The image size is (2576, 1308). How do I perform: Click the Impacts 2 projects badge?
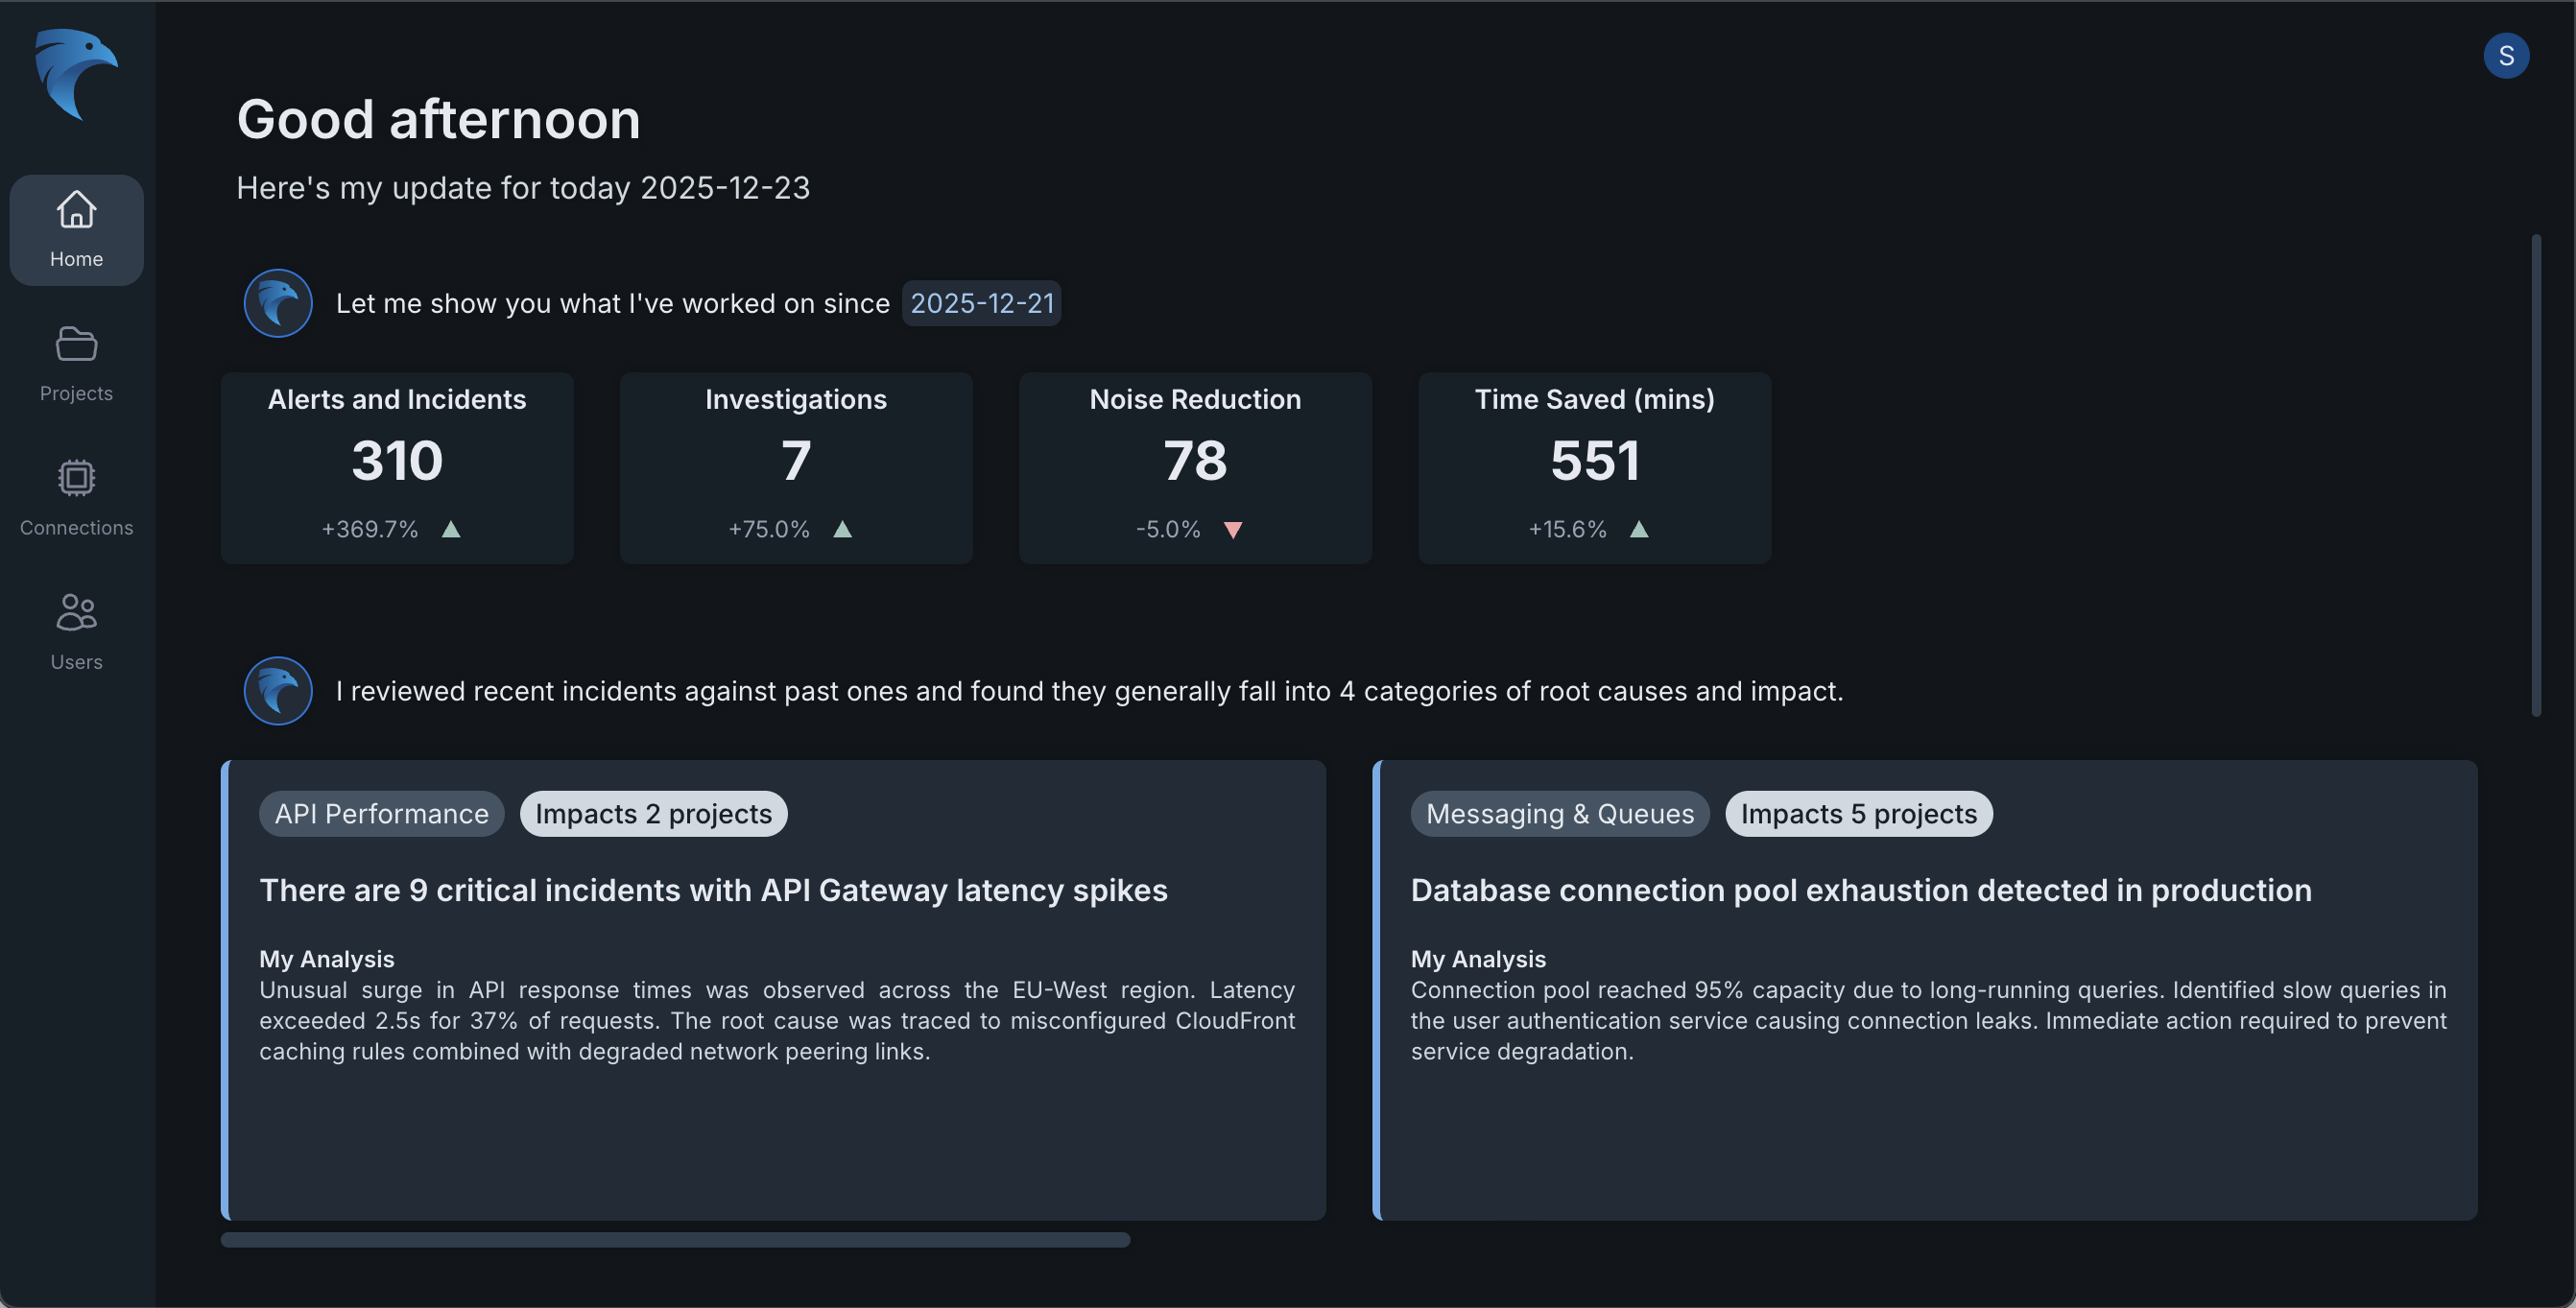point(653,814)
